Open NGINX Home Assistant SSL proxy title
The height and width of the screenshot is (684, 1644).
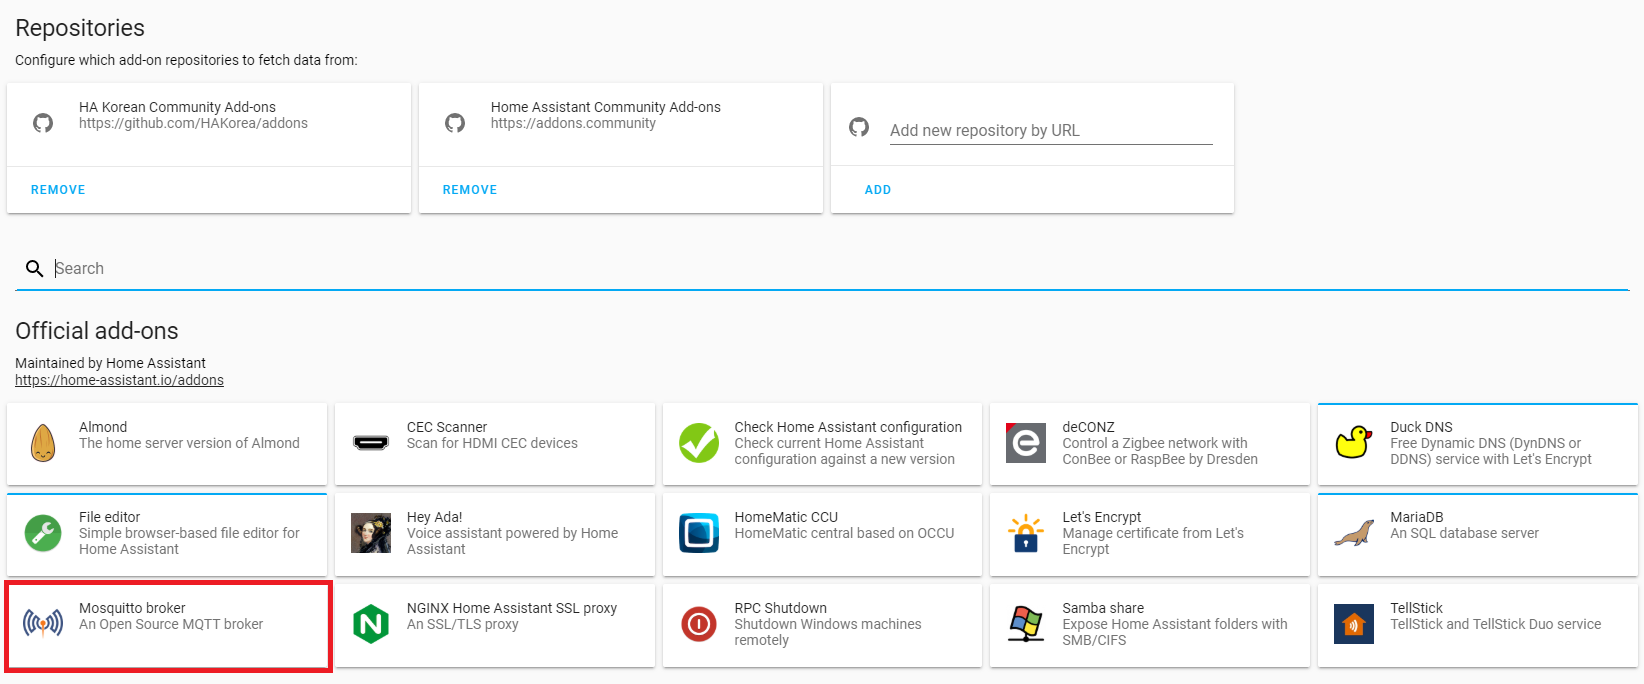coord(512,608)
